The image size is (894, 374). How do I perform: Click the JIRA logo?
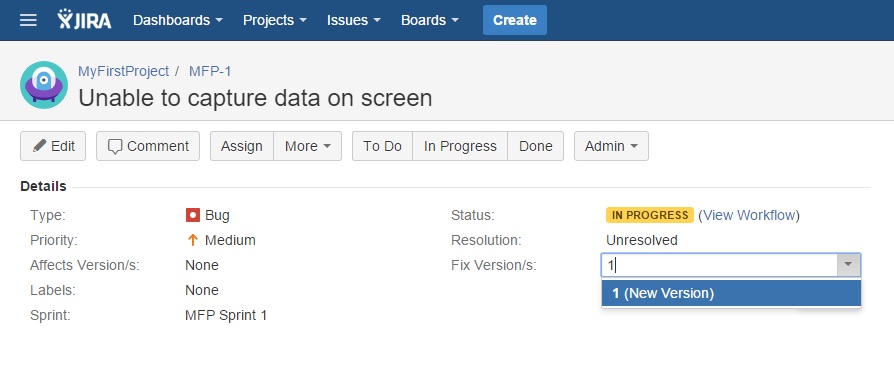tap(84, 19)
